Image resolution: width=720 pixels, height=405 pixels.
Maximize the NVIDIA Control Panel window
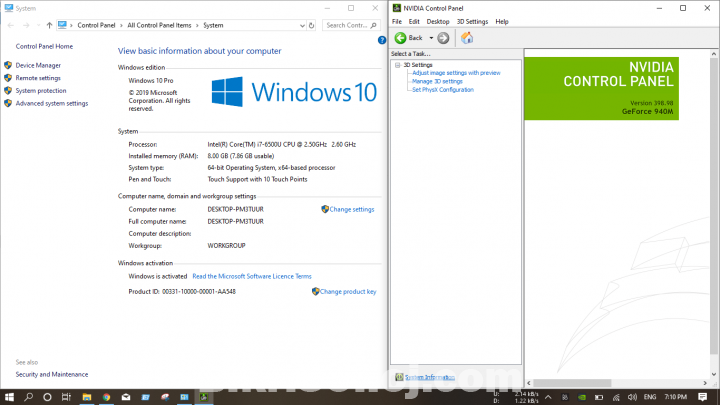(x=683, y=8)
